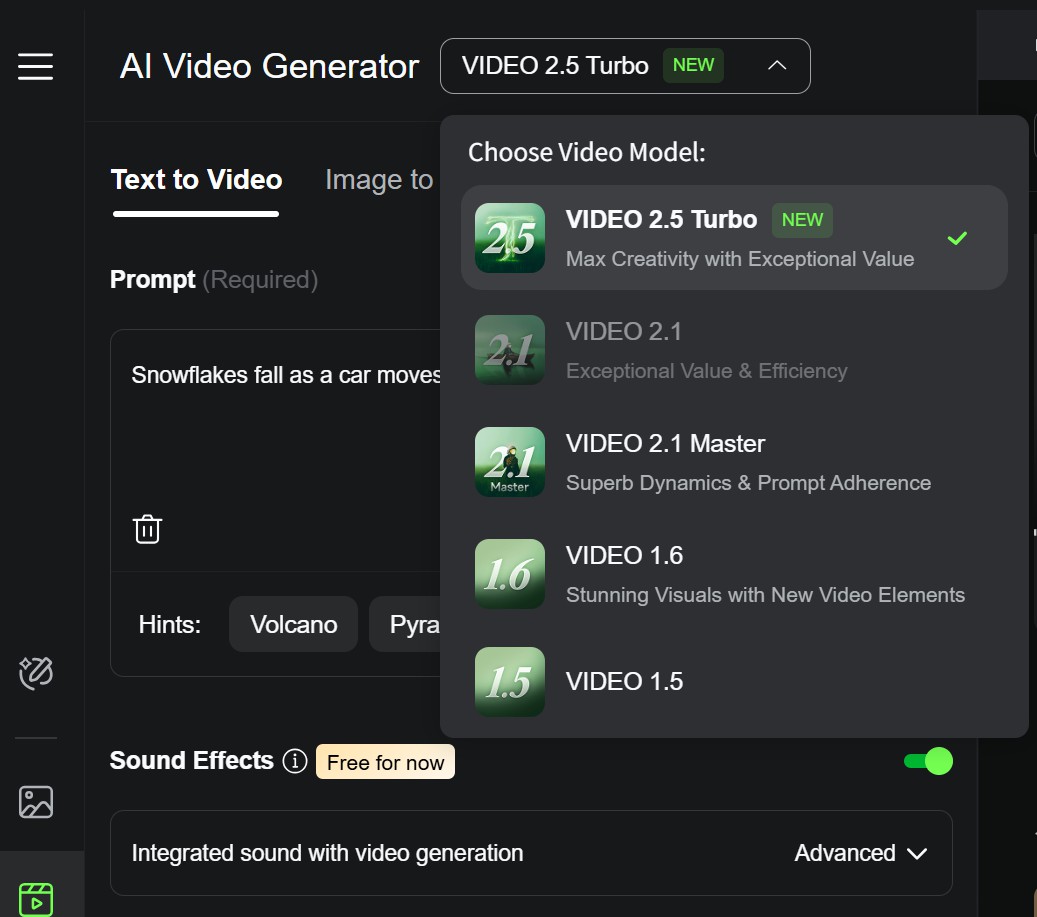Click the VIDEO 2.5 Turbo model thumbnail icon
Screen dimensions: 1037x917
[510, 237]
